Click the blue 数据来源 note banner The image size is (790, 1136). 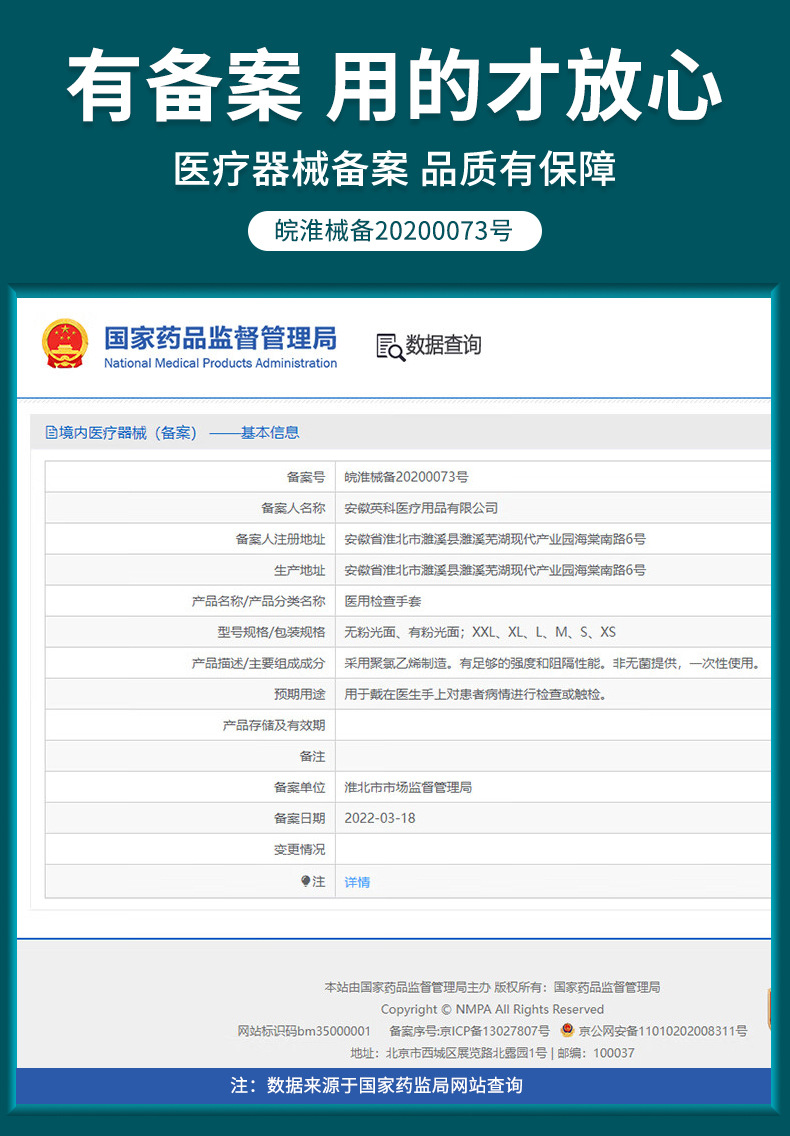(x=394, y=1085)
